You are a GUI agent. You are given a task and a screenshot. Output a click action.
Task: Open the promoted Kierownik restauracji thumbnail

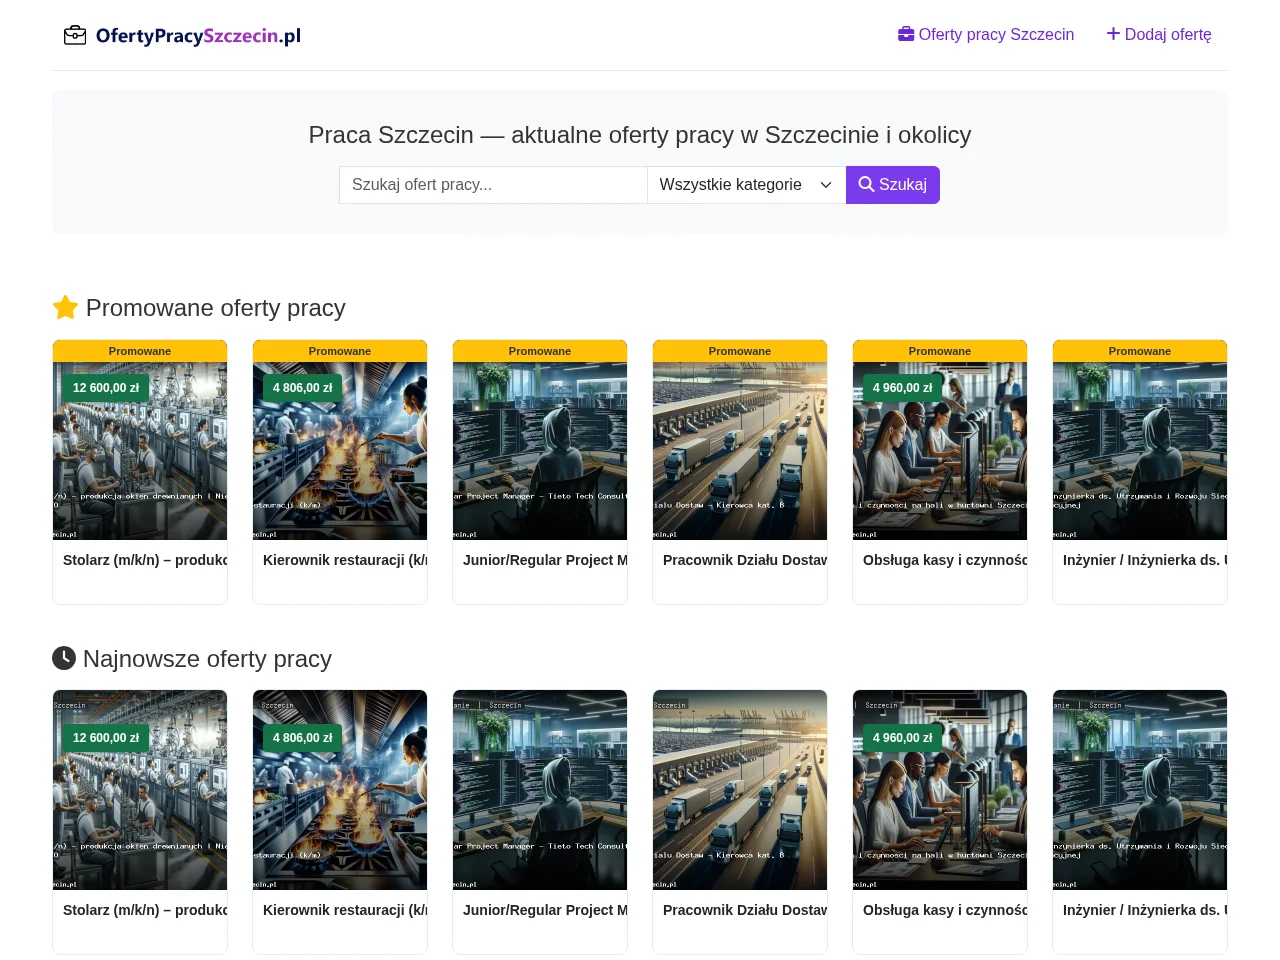(x=340, y=451)
